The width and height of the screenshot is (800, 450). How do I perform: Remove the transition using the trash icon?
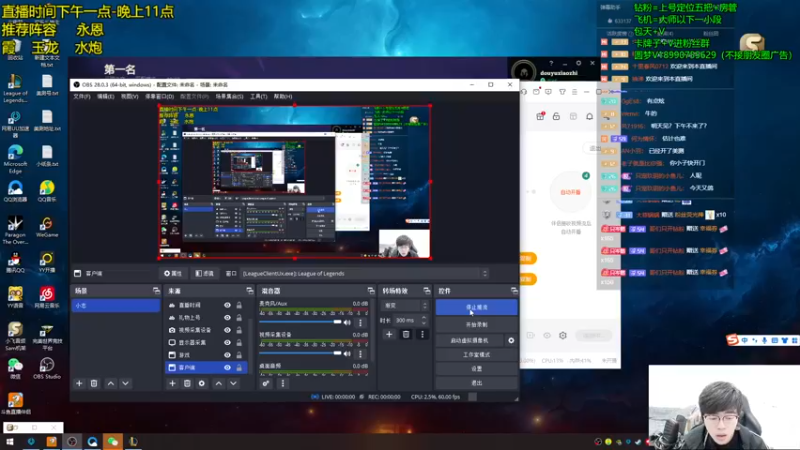[406, 334]
